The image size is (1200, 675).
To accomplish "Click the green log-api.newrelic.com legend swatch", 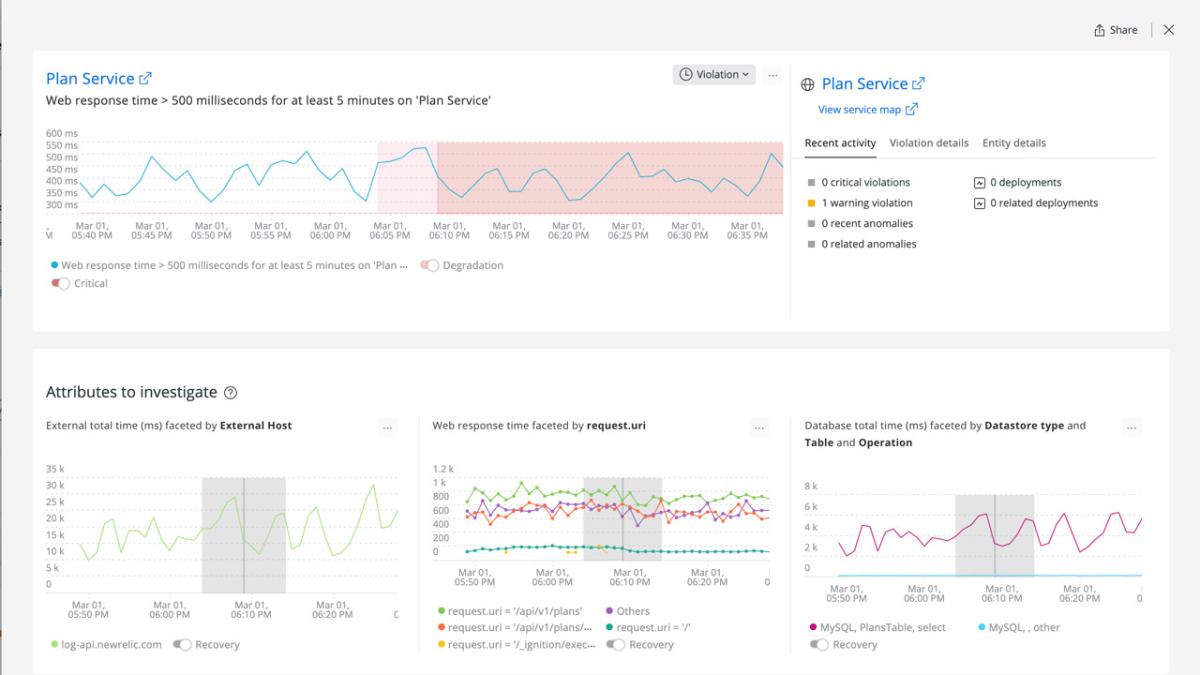I will pyautogui.click(x=54, y=645).
